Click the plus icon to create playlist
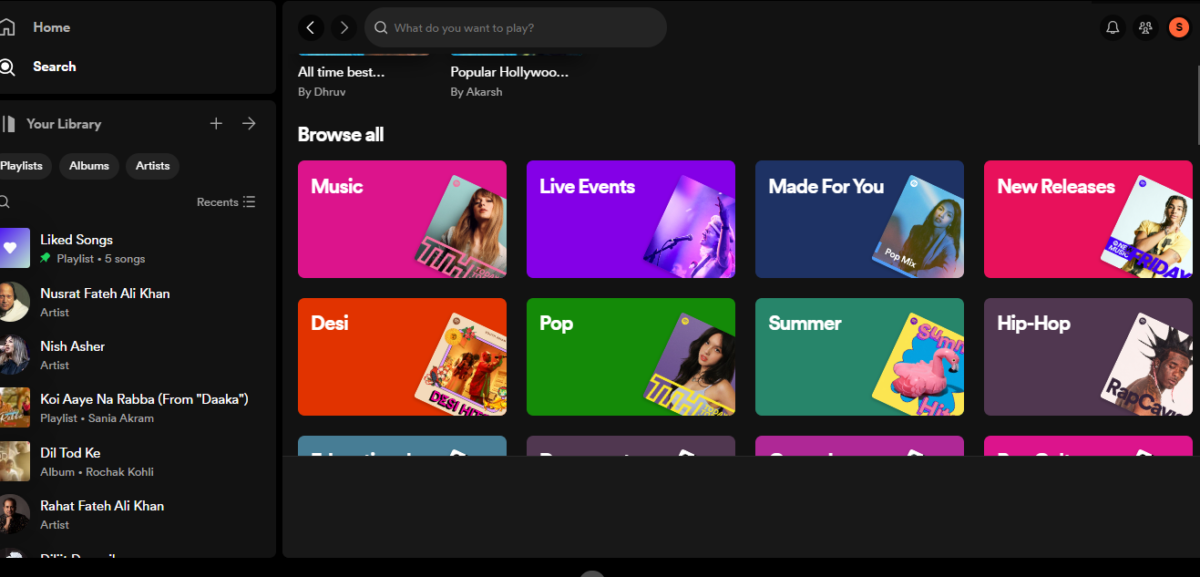Screen dimensions: 1200x577 (x=216, y=124)
